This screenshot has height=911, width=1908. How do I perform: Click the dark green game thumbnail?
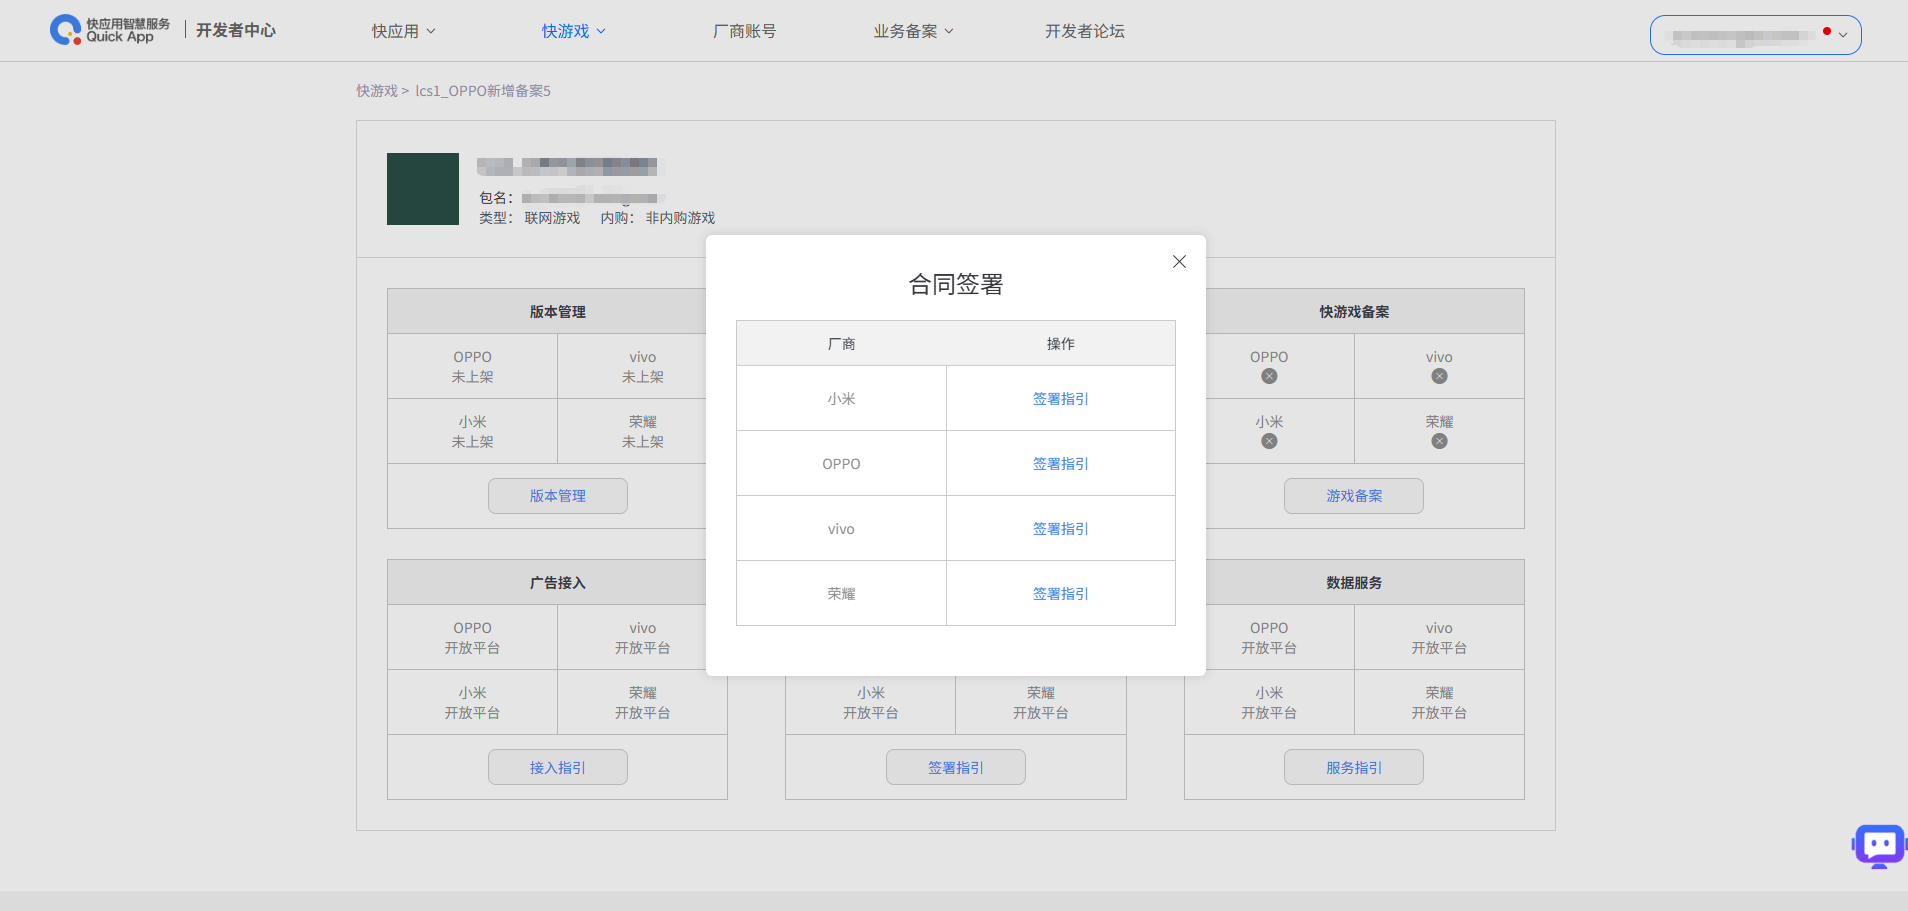click(423, 189)
